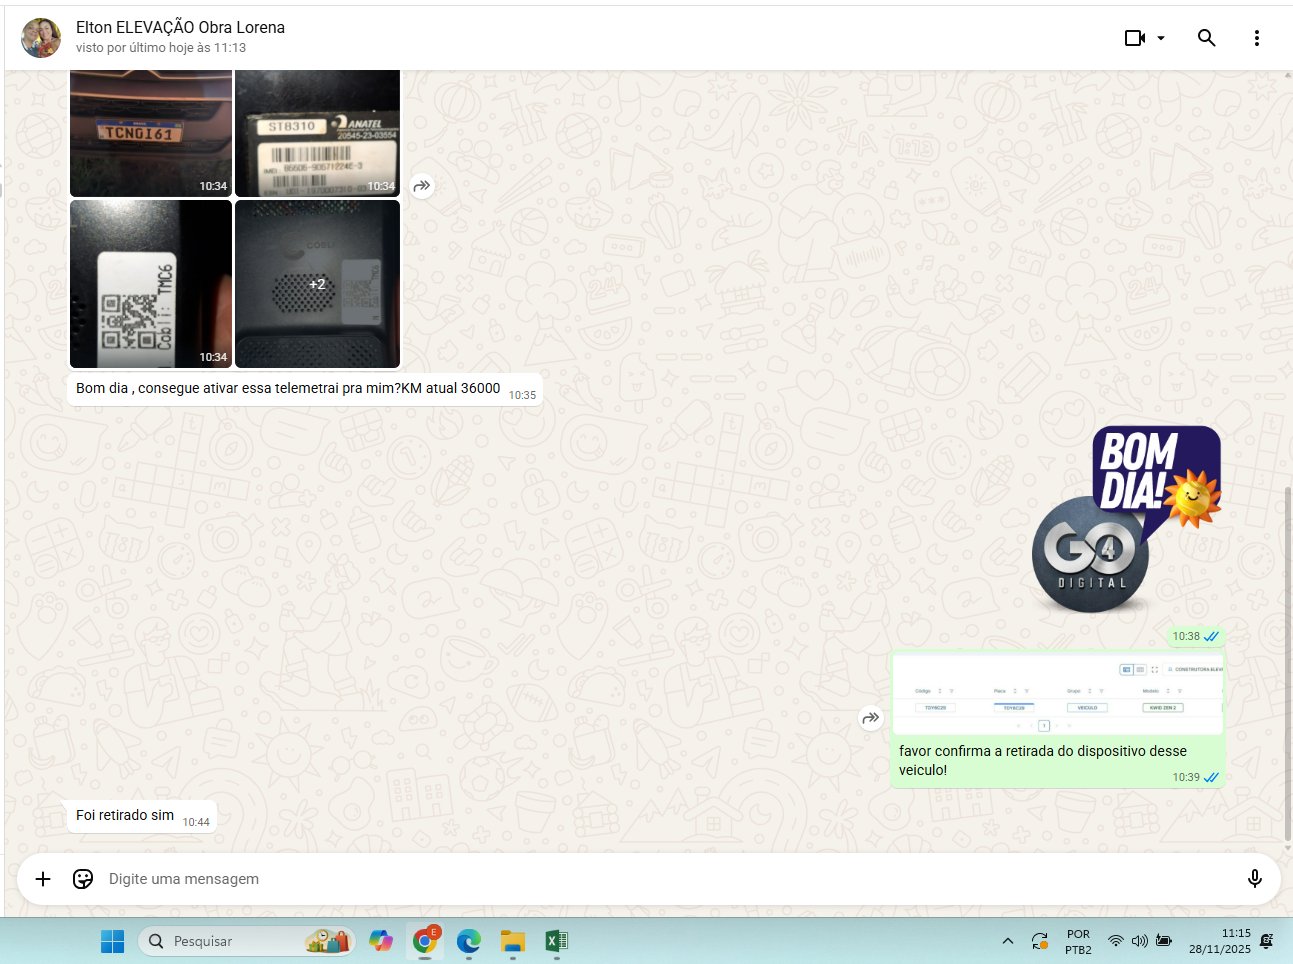Forward the sent screenshot message
Screen dimensions: 1293x964
tap(871, 718)
